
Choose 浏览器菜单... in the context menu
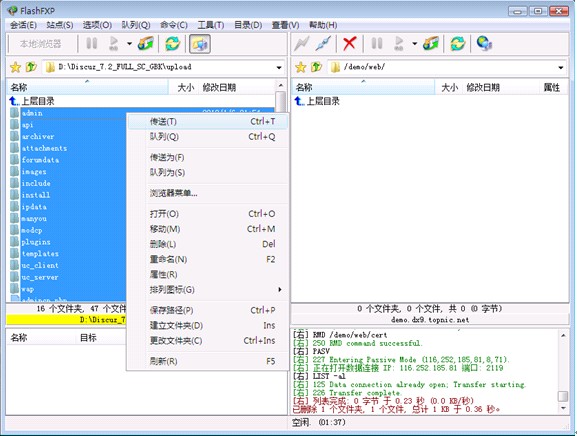pos(208,193)
